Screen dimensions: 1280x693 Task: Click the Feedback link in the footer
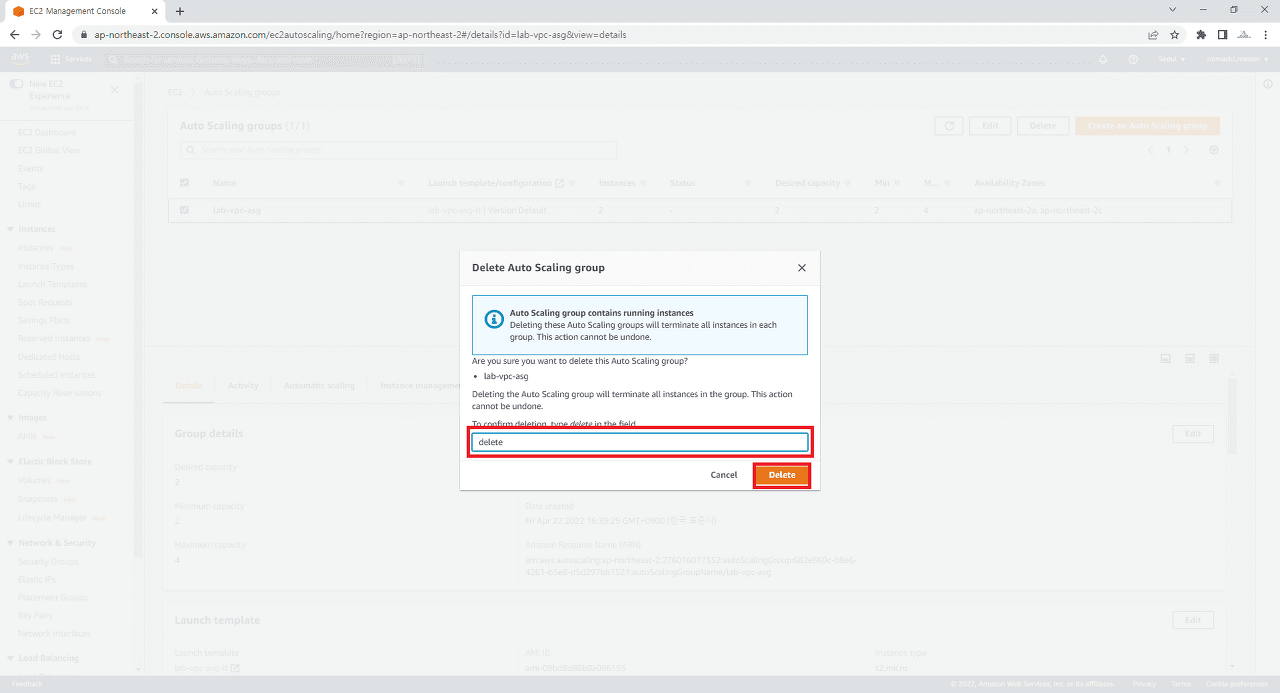point(27,684)
